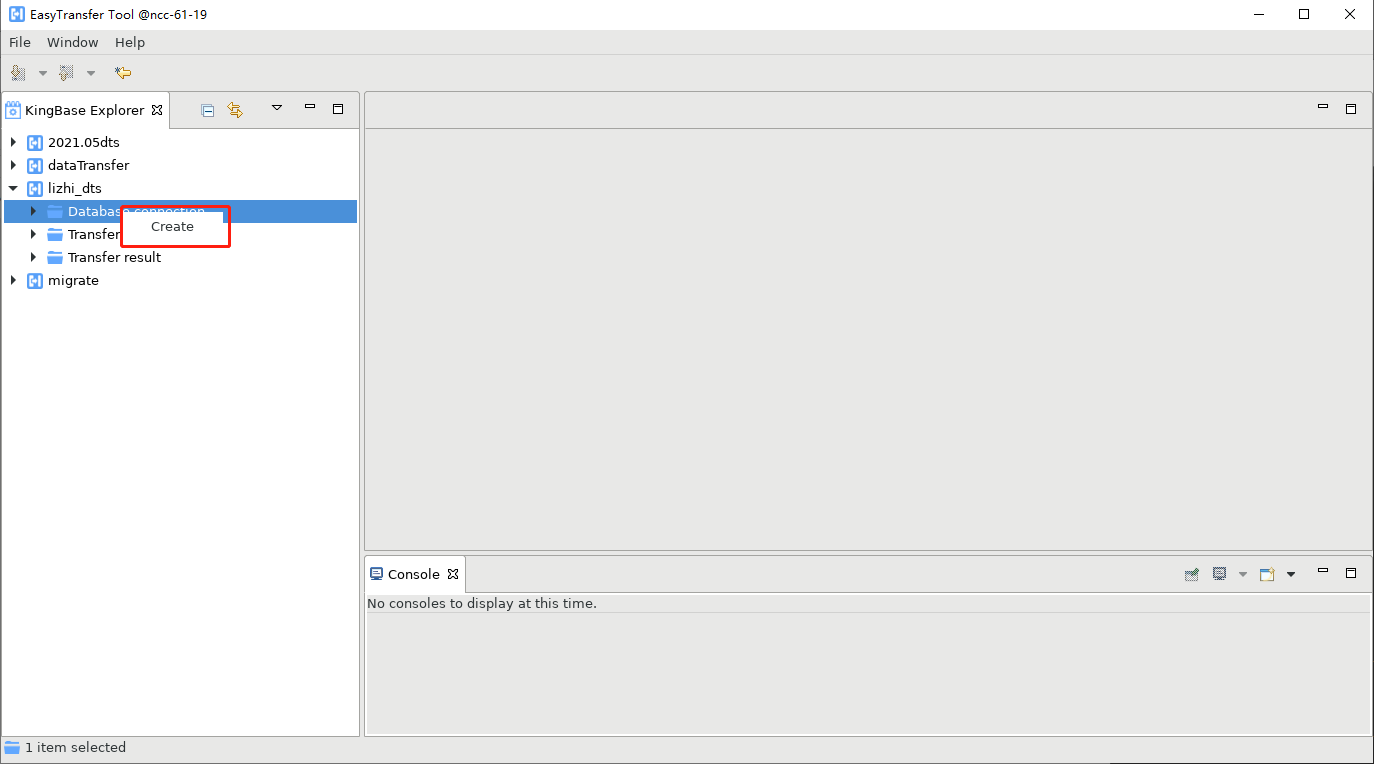Click the Database connection folder icon
The image size is (1374, 764).
[55, 211]
